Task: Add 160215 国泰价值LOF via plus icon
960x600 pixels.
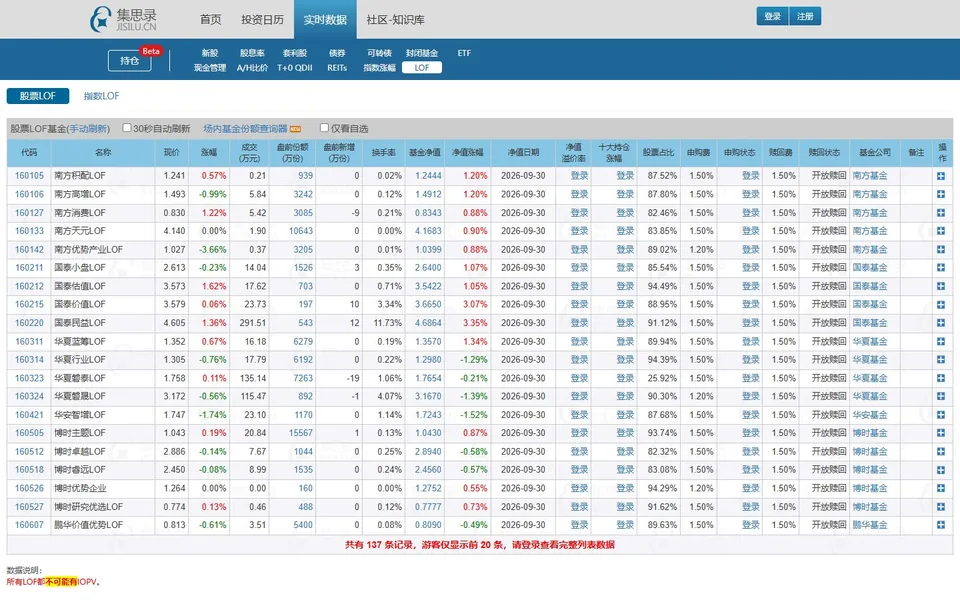Action: pyautogui.click(x=941, y=304)
